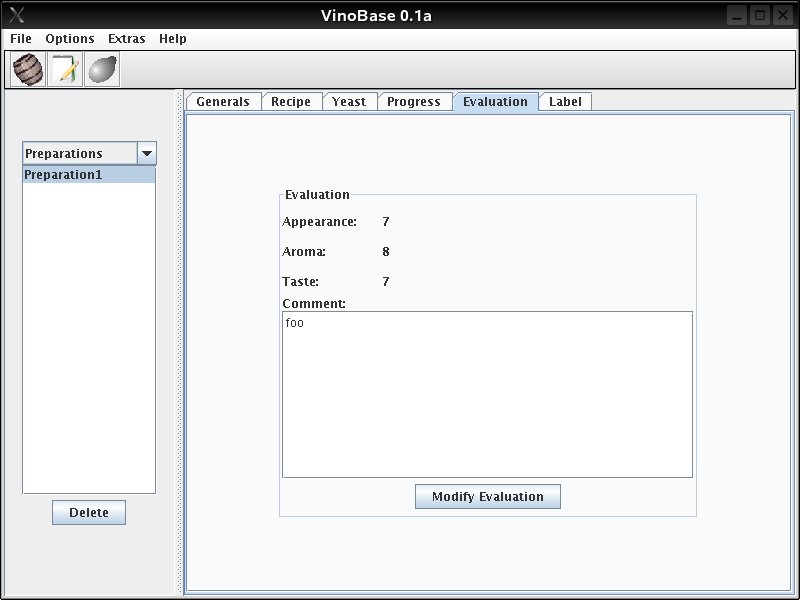Open the Label tab

pos(565,102)
